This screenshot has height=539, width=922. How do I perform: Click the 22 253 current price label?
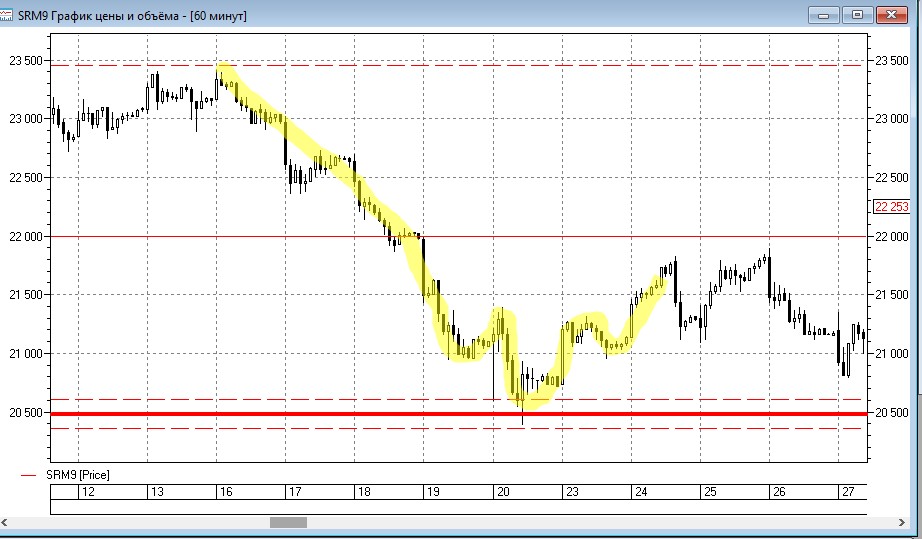click(891, 207)
